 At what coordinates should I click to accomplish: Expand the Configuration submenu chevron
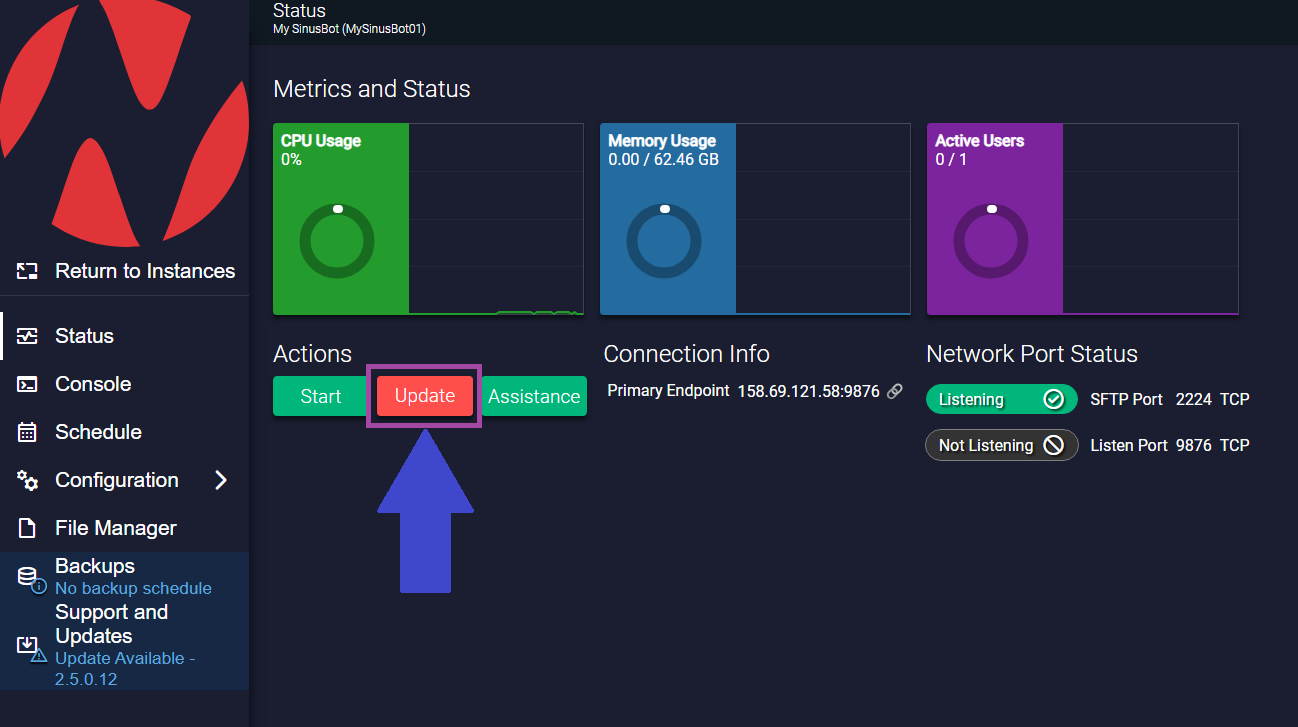coord(222,479)
